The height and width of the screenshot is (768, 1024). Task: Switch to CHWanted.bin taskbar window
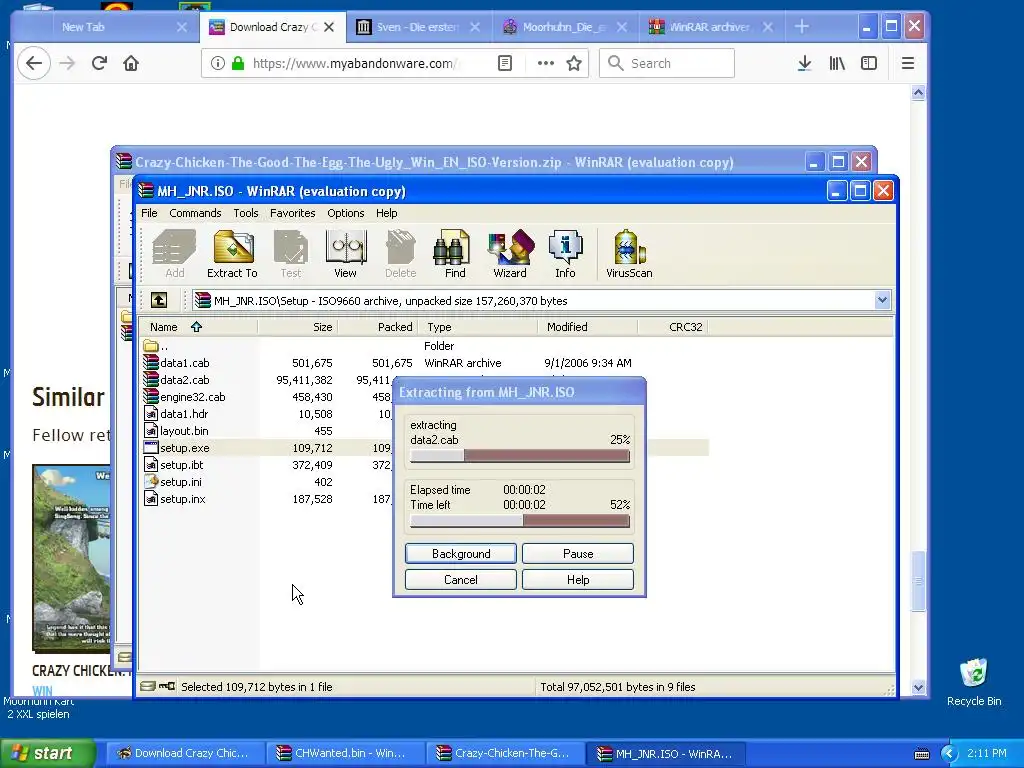(x=344, y=753)
